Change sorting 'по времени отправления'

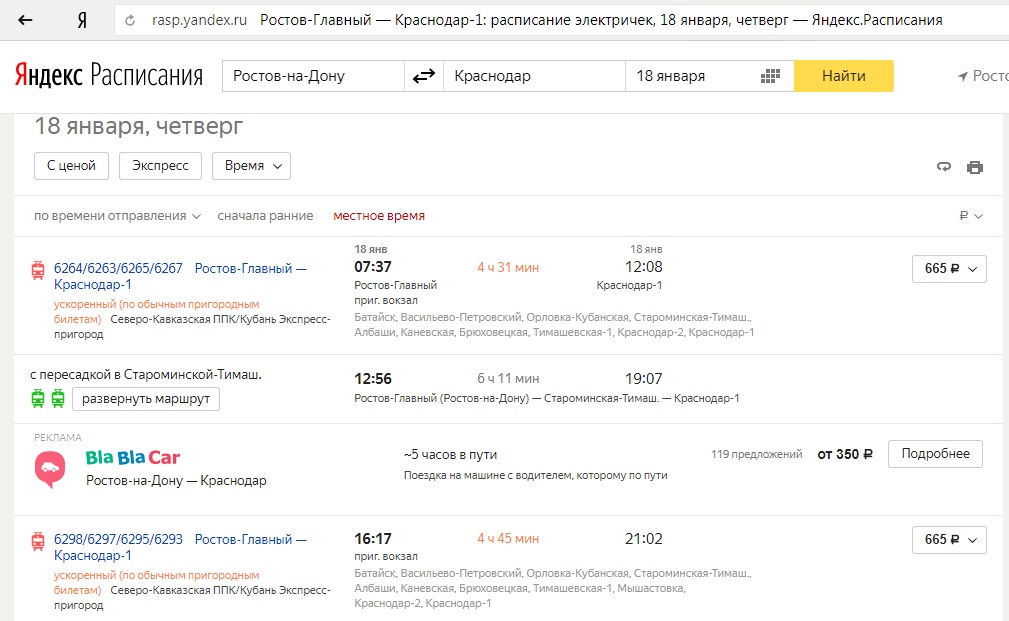point(117,216)
